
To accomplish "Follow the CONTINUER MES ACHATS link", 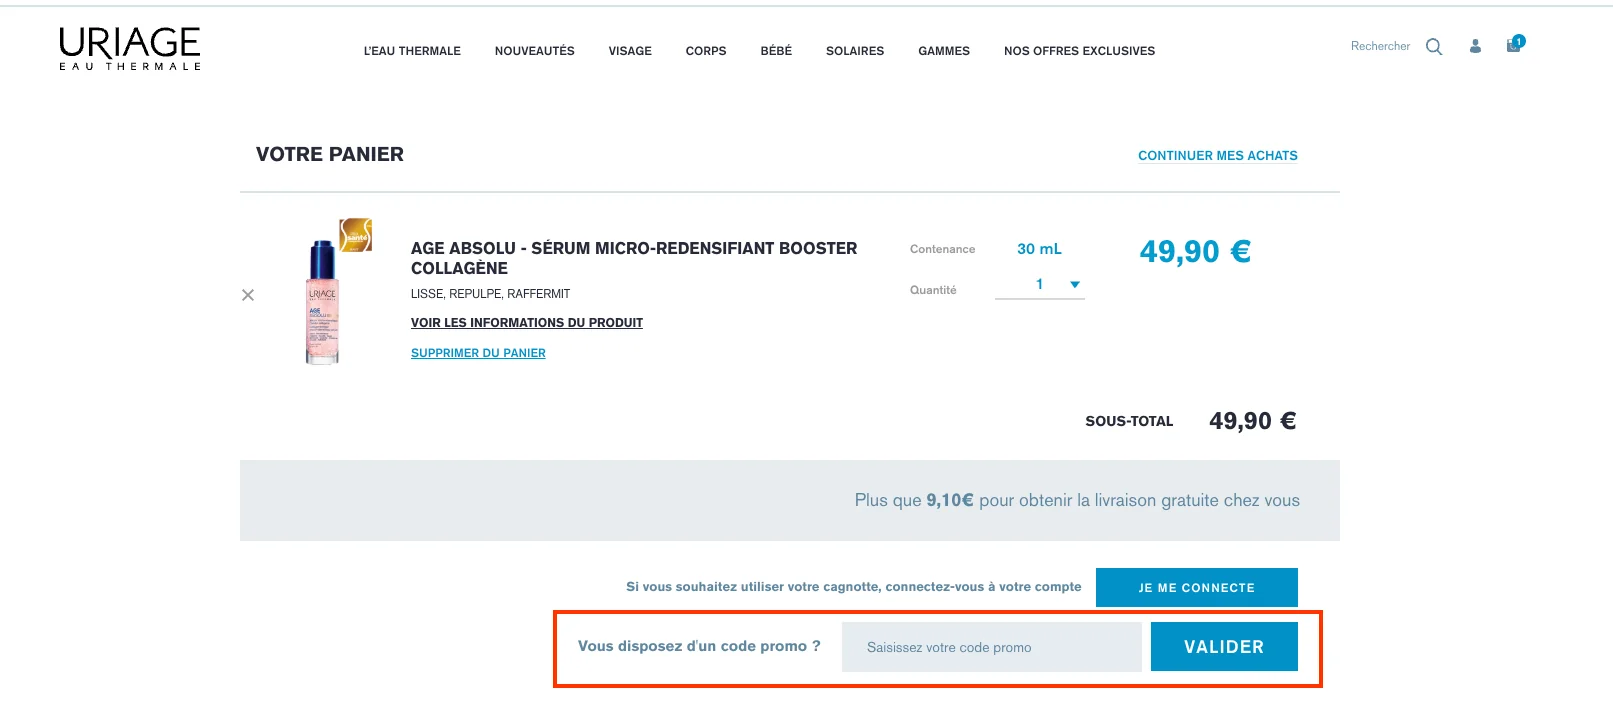I will click(x=1218, y=156).
